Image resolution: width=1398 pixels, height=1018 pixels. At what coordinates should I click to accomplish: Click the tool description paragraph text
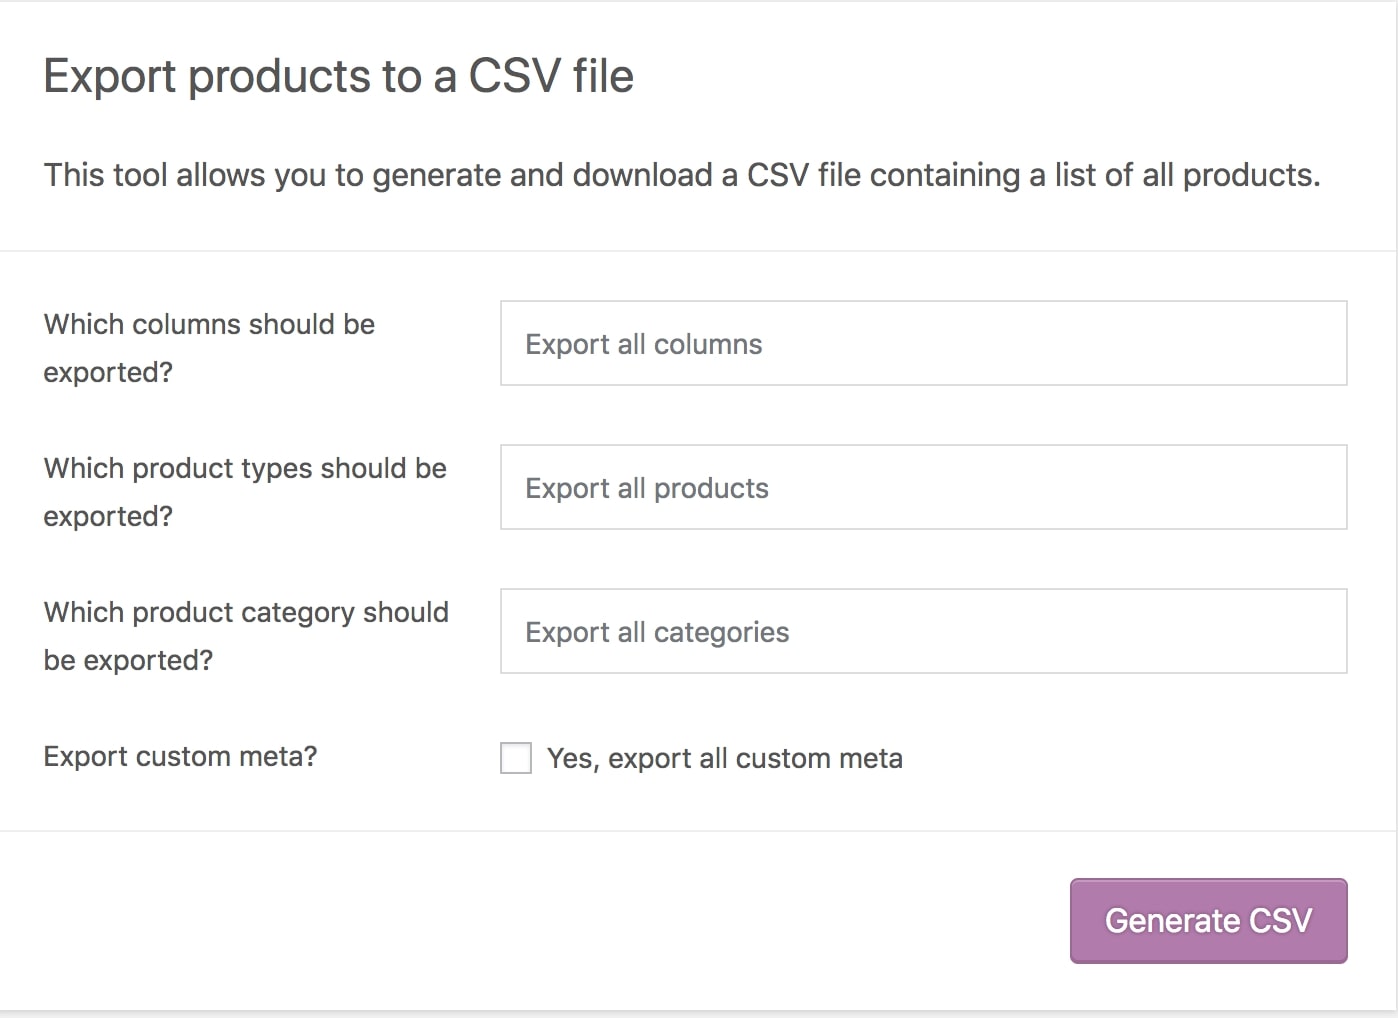(x=681, y=175)
